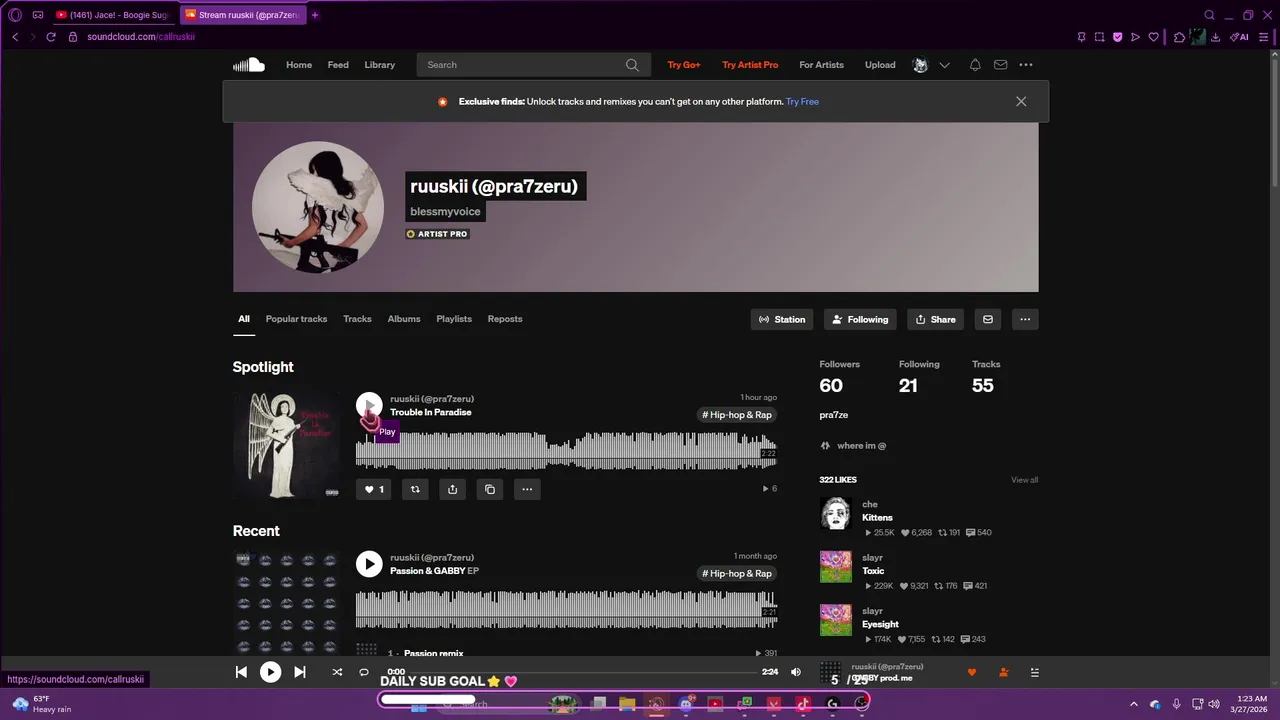
Task: Share Trouble In Paradise track
Action: click(452, 489)
